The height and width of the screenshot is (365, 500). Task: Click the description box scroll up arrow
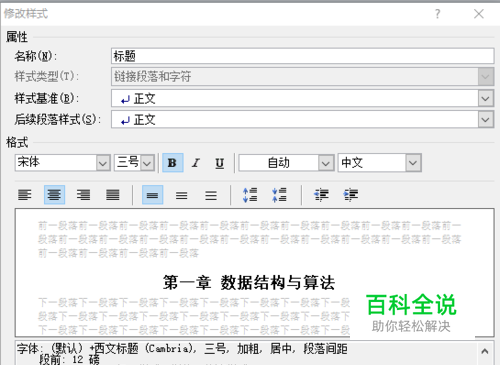pyautogui.click(x=485, y=351)
